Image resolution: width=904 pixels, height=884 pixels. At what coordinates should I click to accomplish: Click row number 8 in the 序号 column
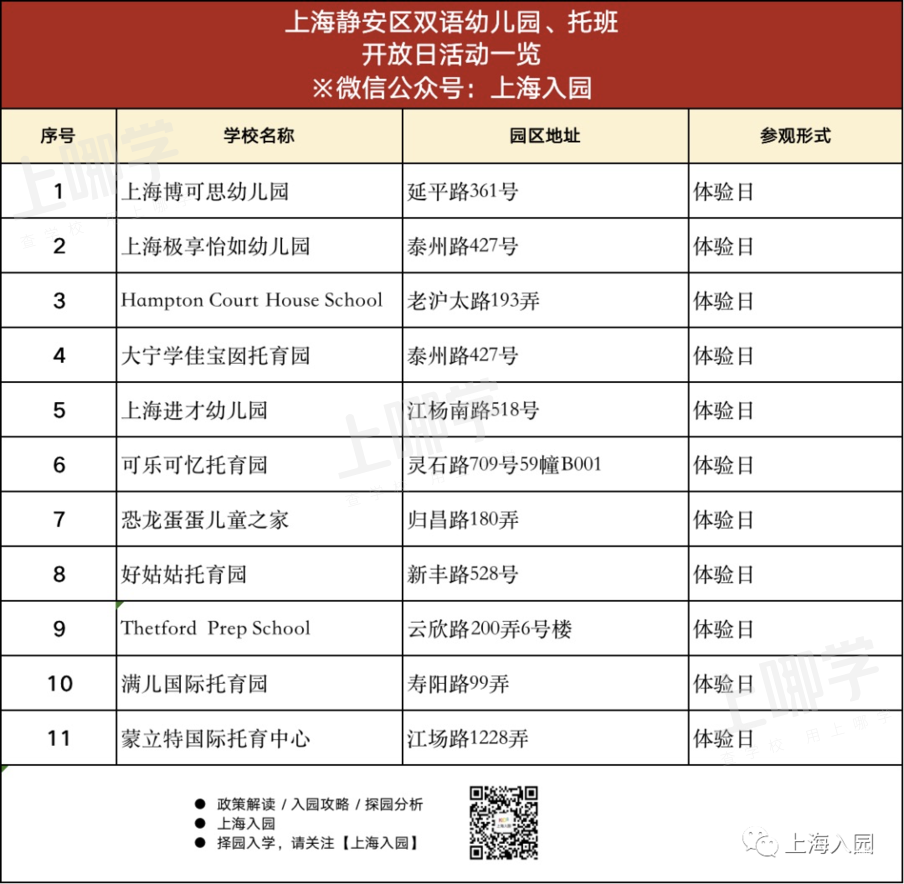[x=59, y=574]
